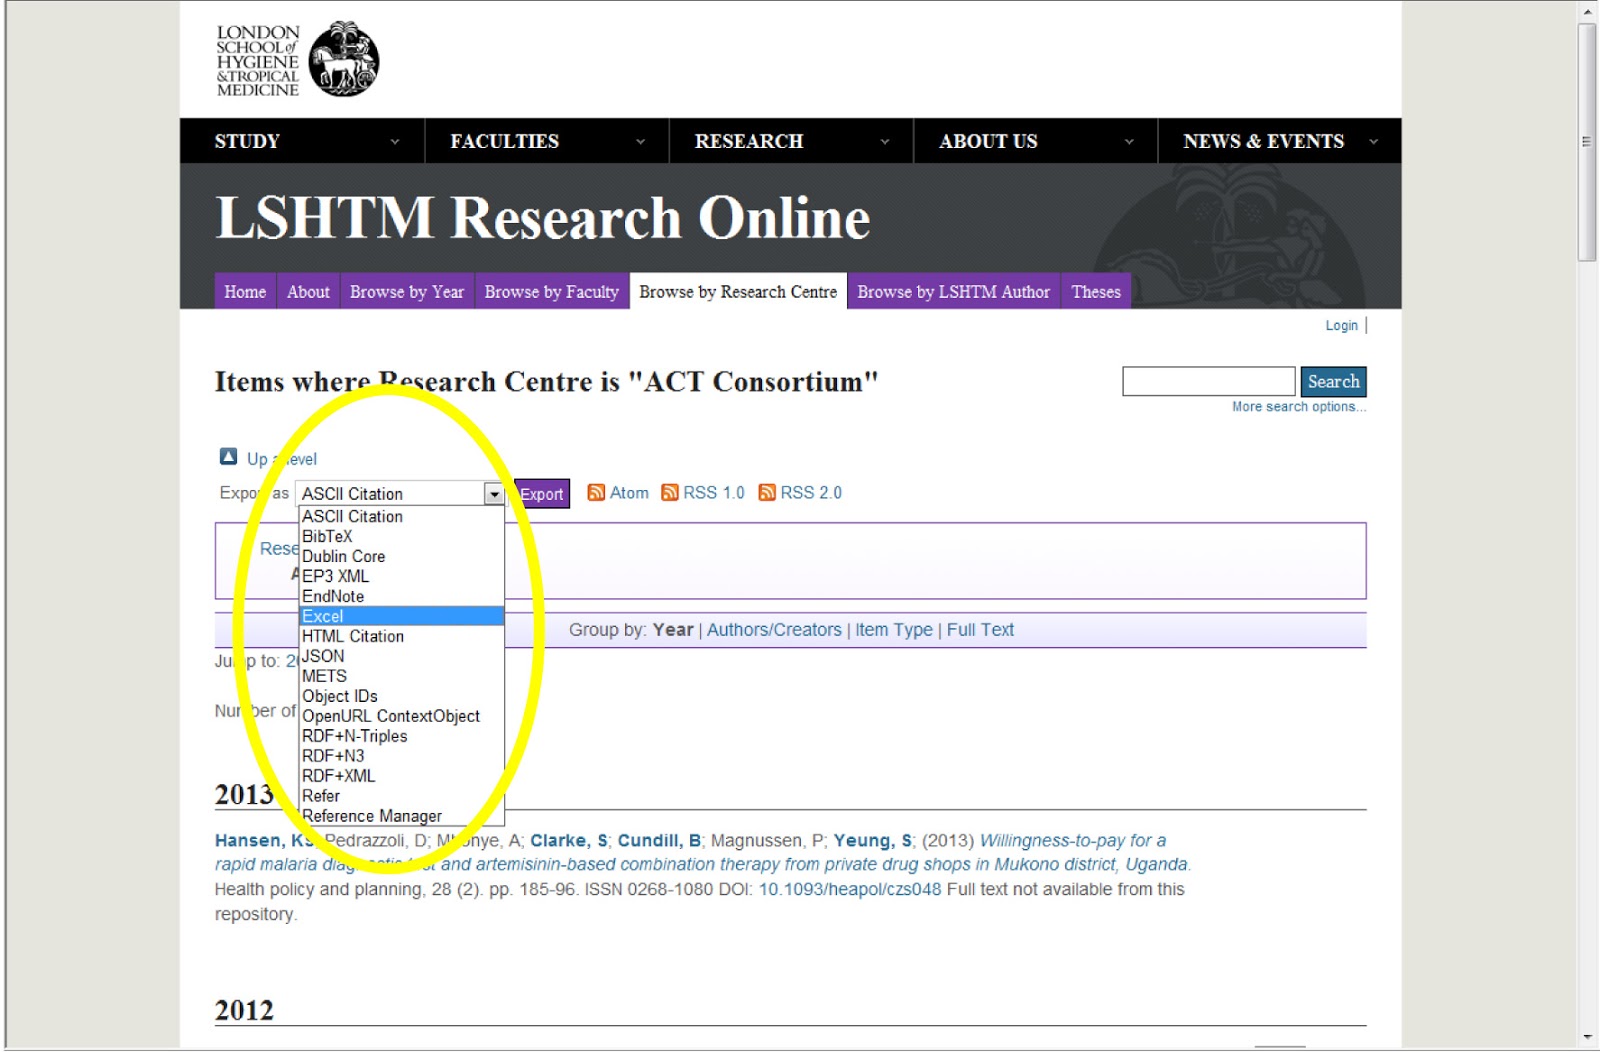This screenshot has height=1052, width=1600.
Task: Choose BibTeX export format
Action: click(x=401, y=536)
